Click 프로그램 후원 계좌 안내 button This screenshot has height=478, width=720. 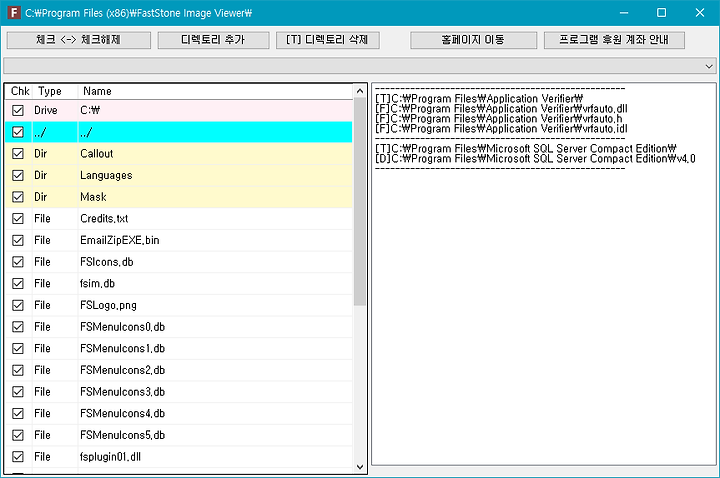coord(614,40)
